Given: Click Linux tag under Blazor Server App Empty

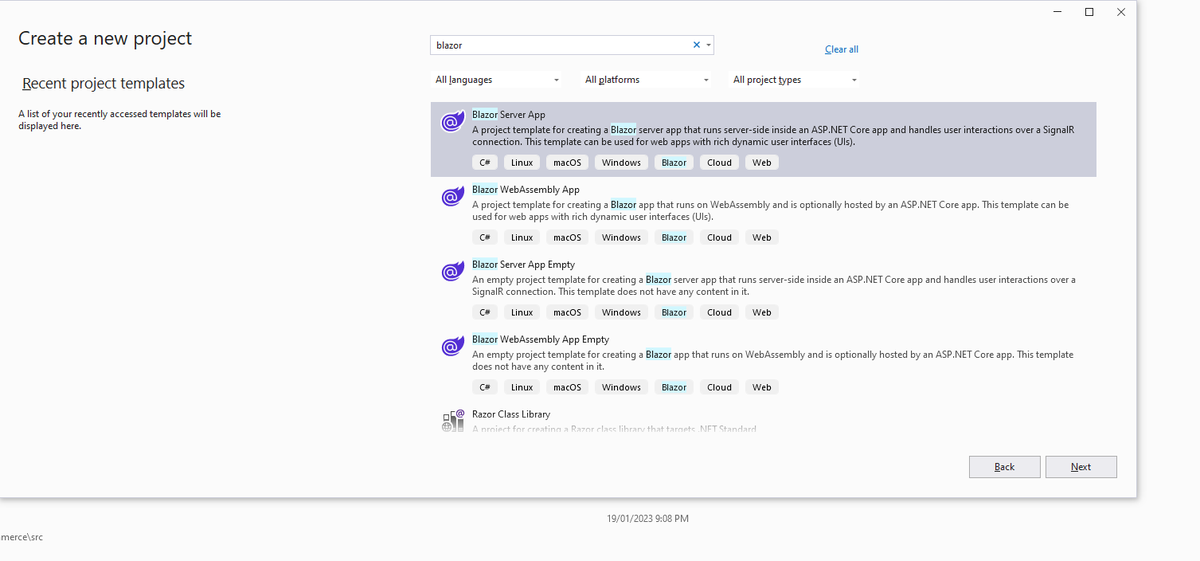Looking at the screenshot, I should (522, 312).
